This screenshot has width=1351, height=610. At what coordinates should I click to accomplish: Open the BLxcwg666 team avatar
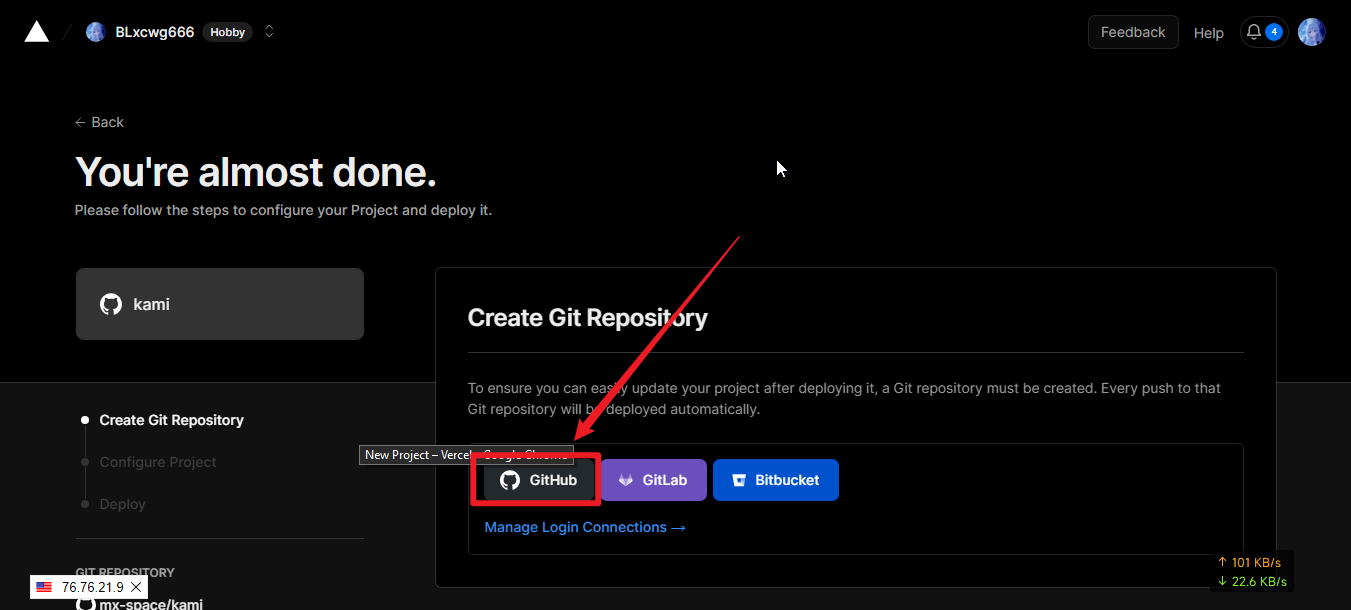(x=96, y=32)
